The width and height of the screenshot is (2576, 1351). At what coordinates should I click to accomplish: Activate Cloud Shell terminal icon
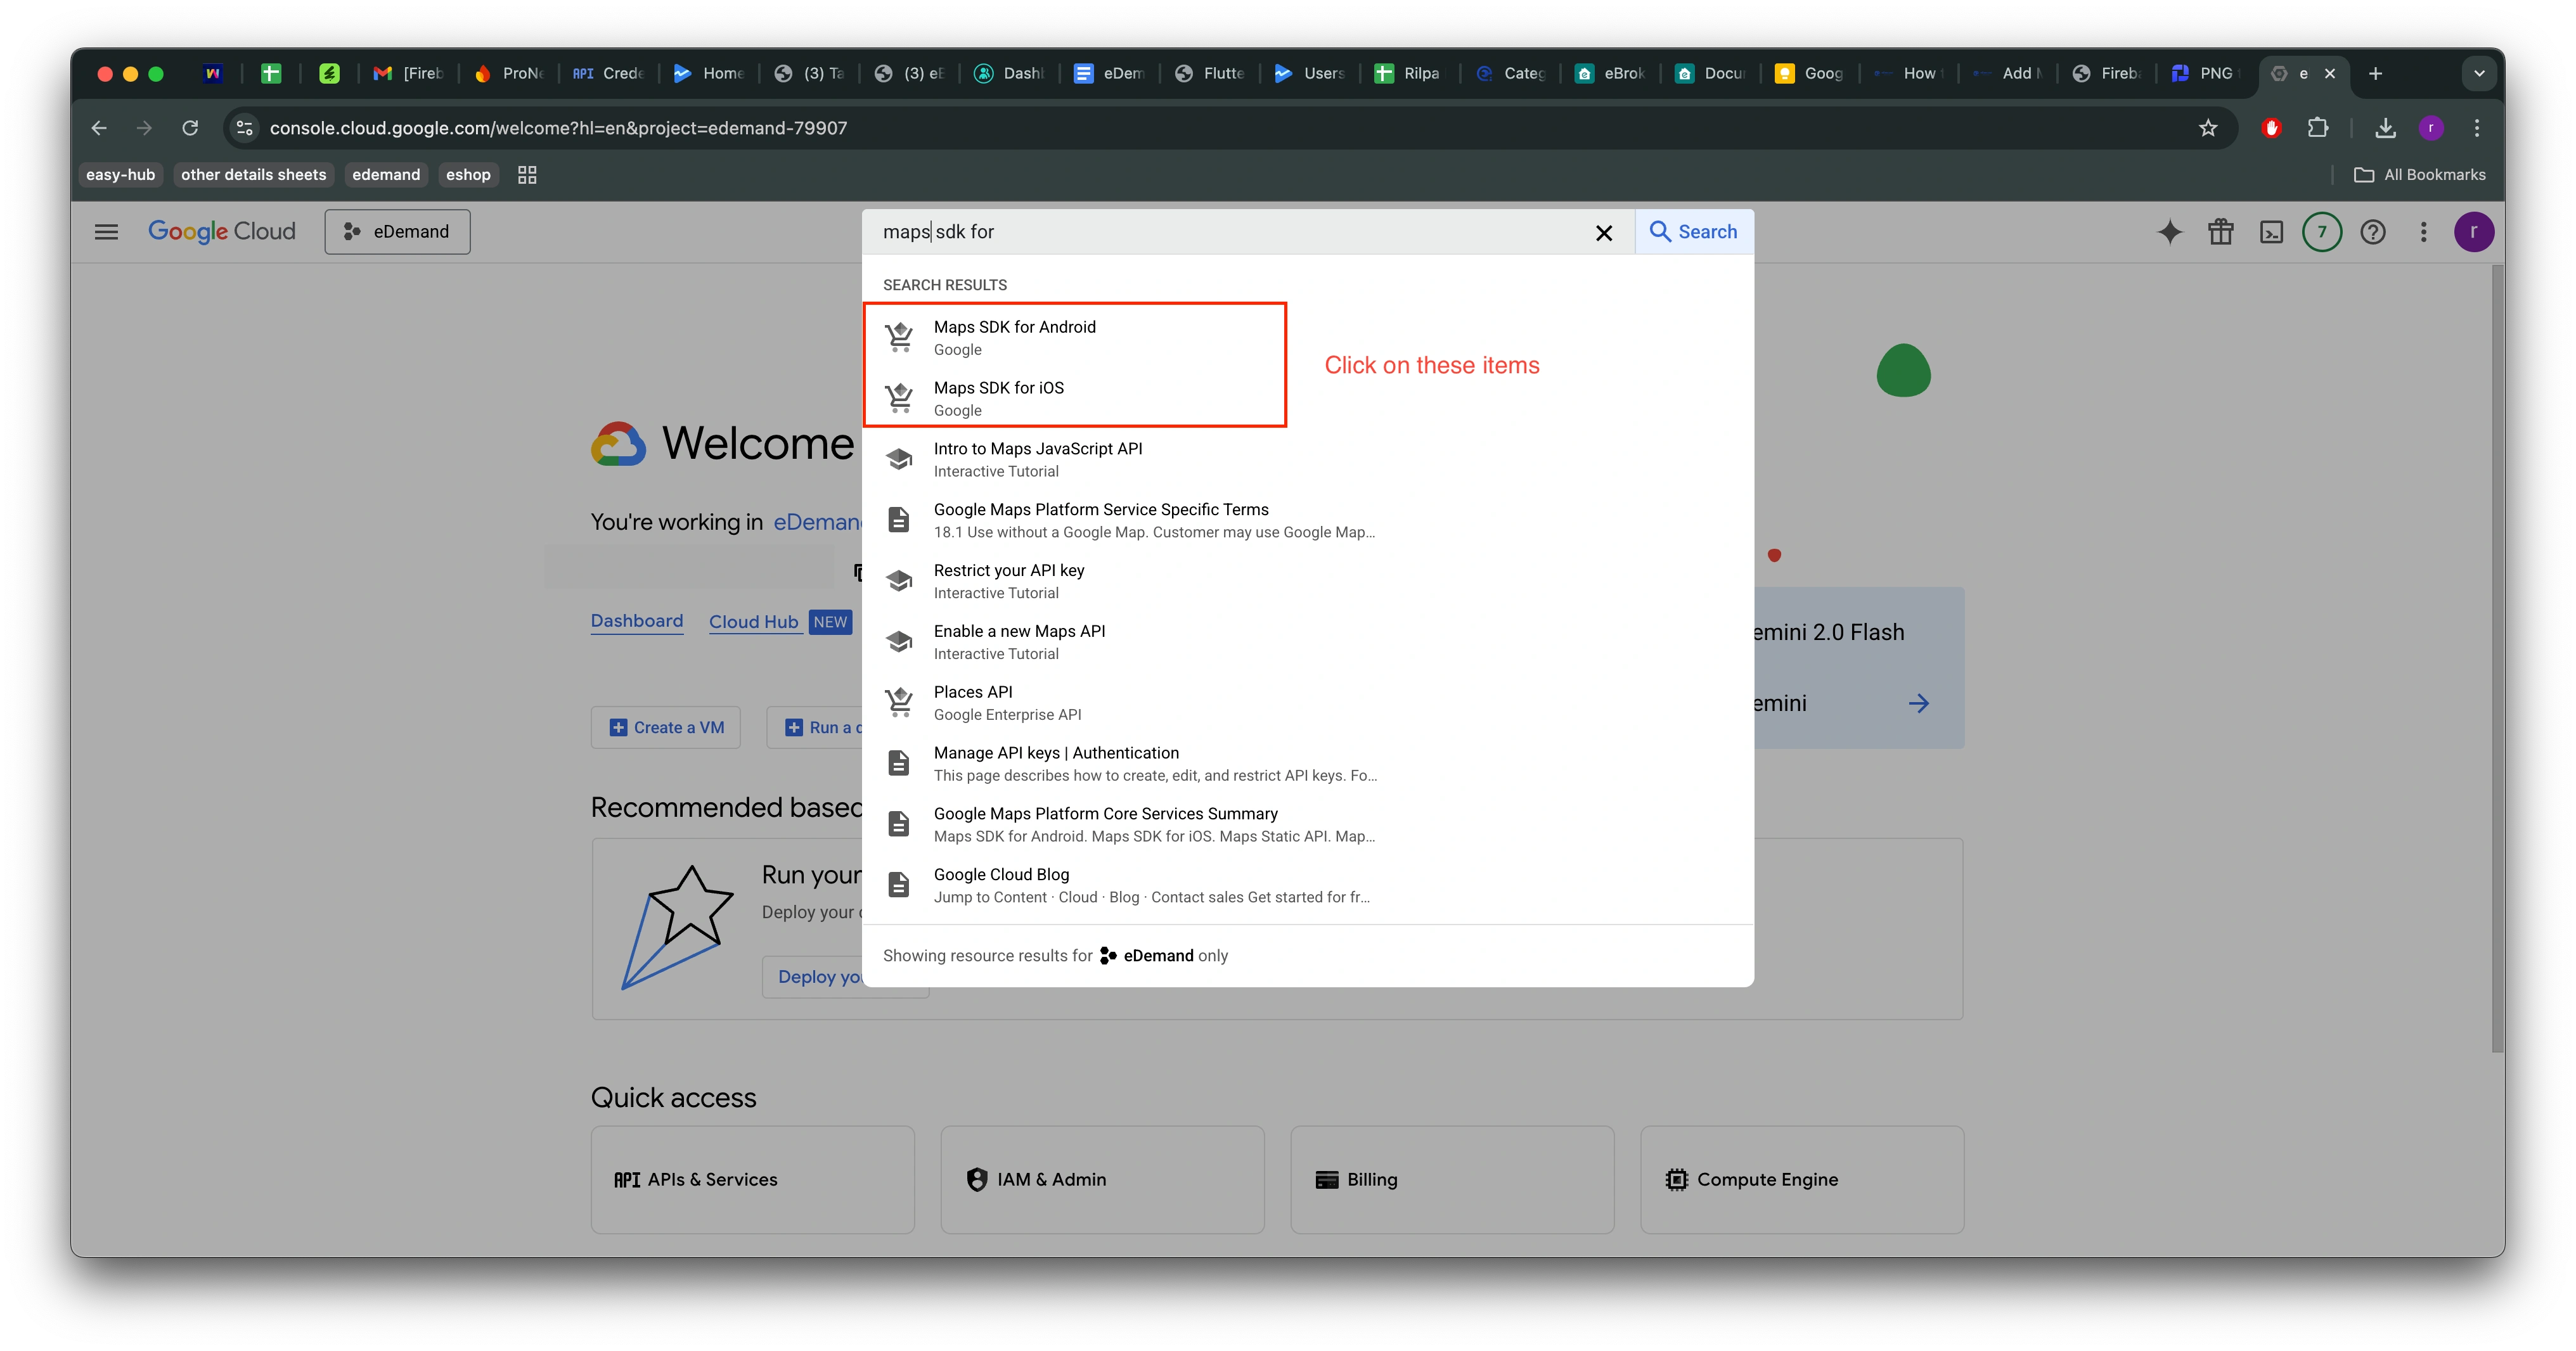(x=2271, y=232)
